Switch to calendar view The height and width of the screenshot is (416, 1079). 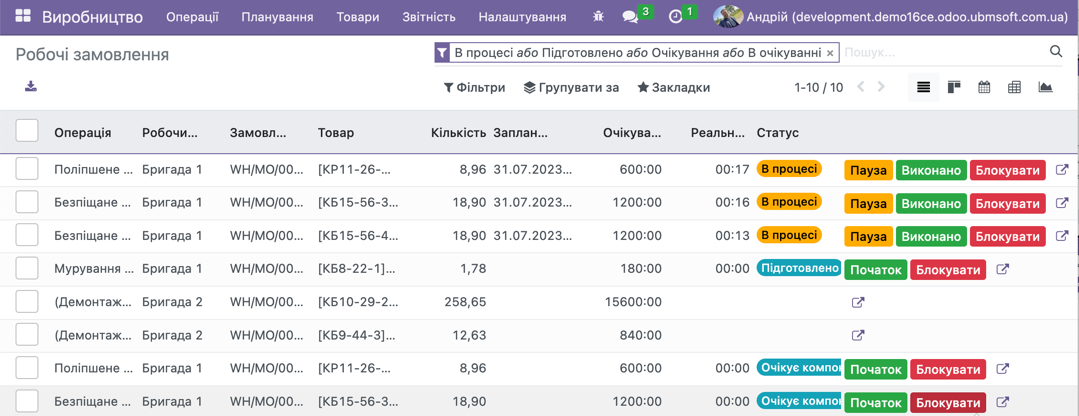coord(984,87)
